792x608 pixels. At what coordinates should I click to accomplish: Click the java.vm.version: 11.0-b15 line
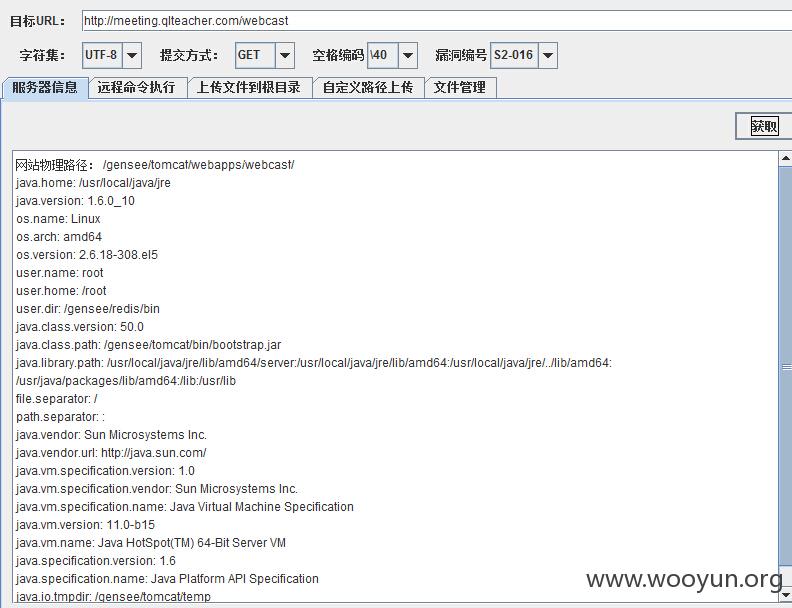[x=85, y=525]
